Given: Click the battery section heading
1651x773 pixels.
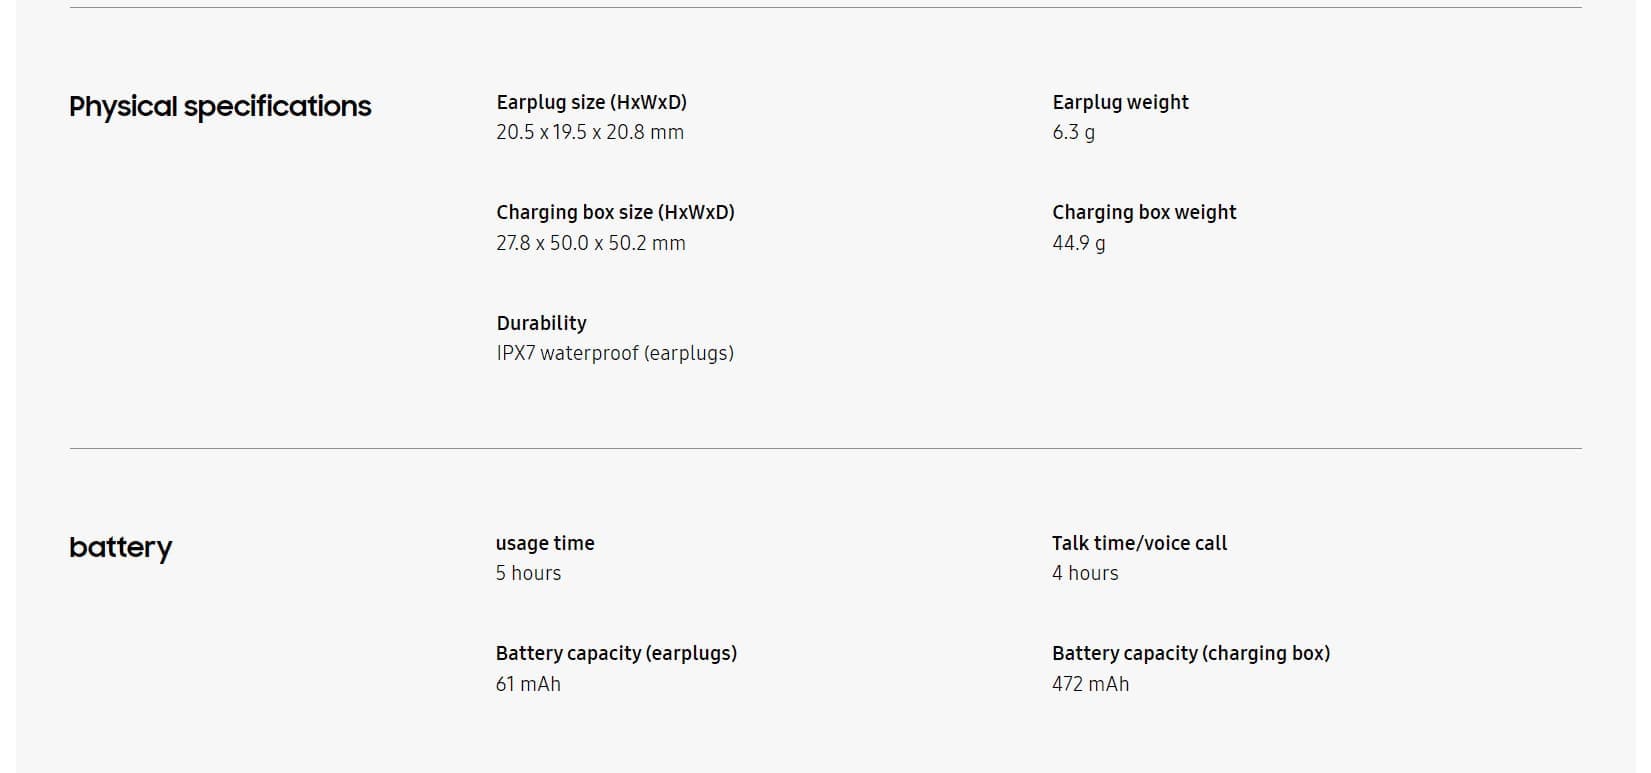Looking at the screenshot, I should (x=120, y=548).
